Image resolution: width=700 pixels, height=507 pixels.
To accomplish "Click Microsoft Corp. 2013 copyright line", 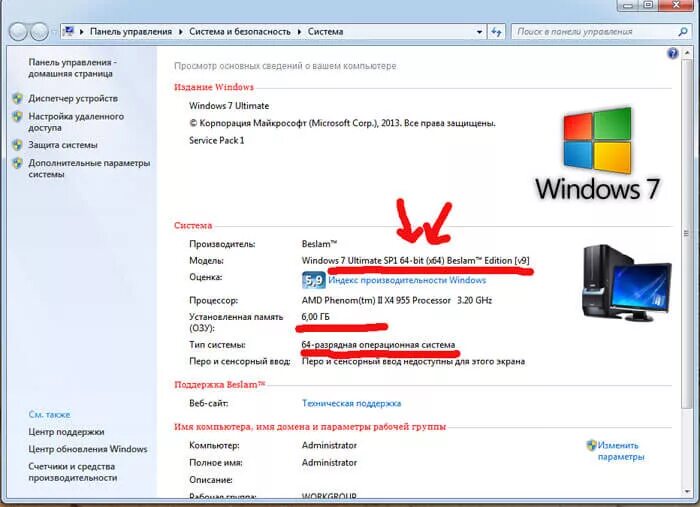I will click(x=342, y=123).
